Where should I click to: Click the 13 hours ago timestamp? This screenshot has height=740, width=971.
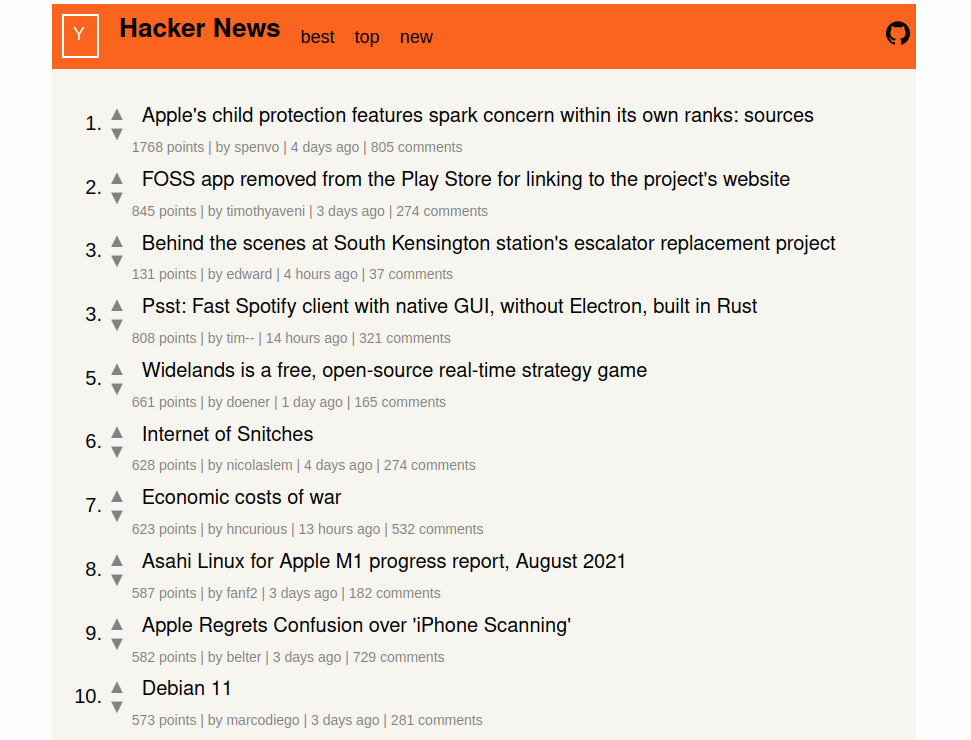pos(339,529)
